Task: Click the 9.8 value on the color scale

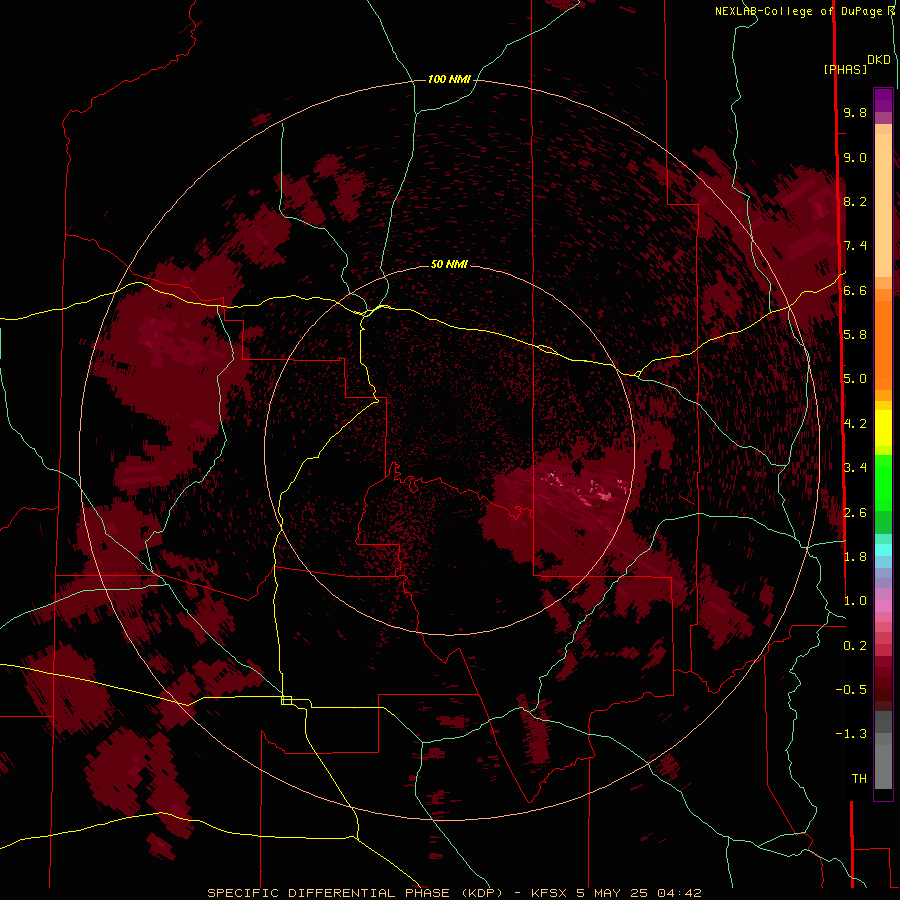Action: 855,112
